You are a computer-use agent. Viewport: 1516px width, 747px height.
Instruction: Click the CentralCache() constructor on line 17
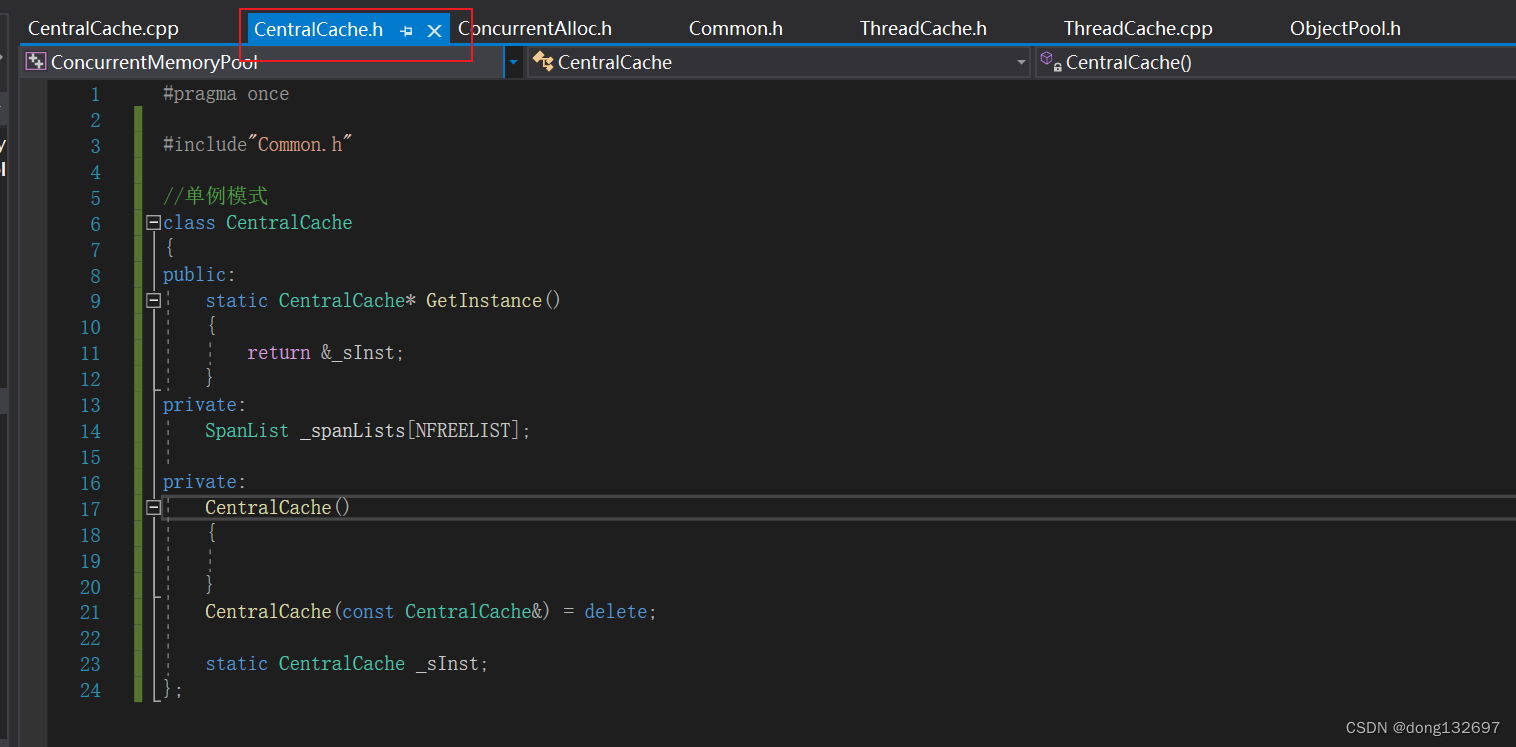point(278,508)
